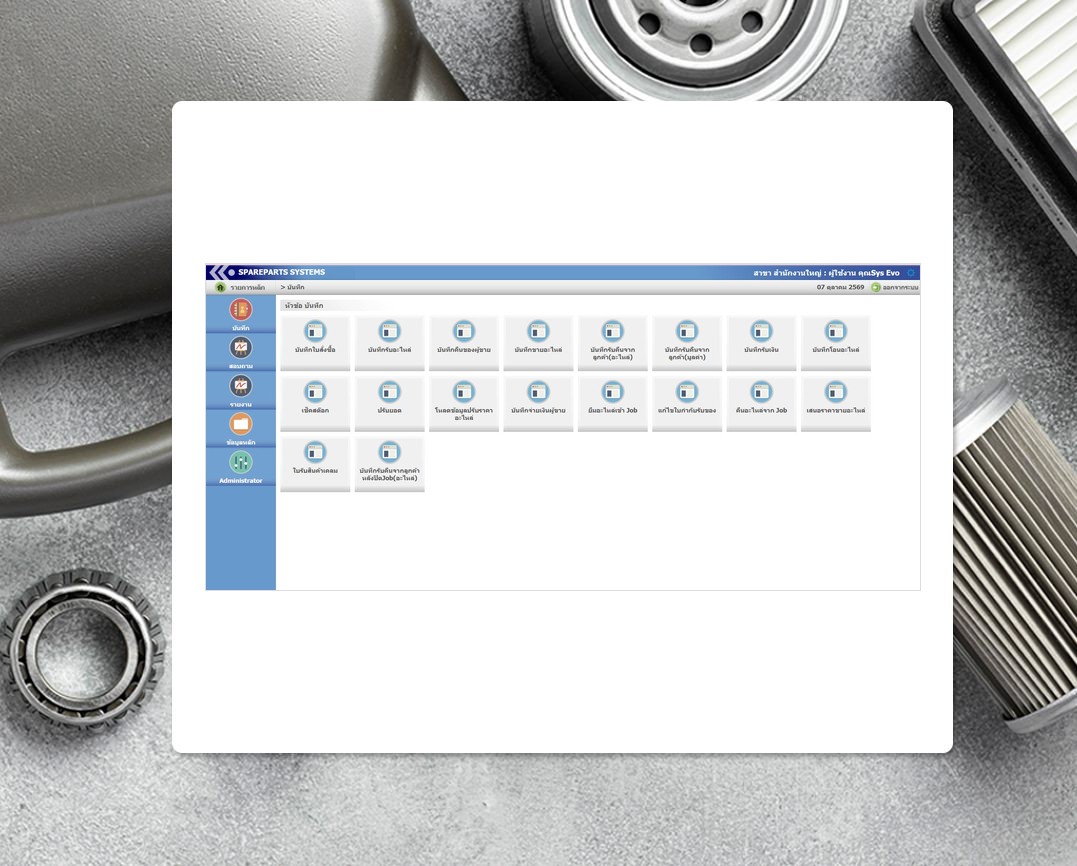Screen dimensions: 1077x866
Task: Select รายงาน in the left sidebar
Action: (x=240, y=391)
